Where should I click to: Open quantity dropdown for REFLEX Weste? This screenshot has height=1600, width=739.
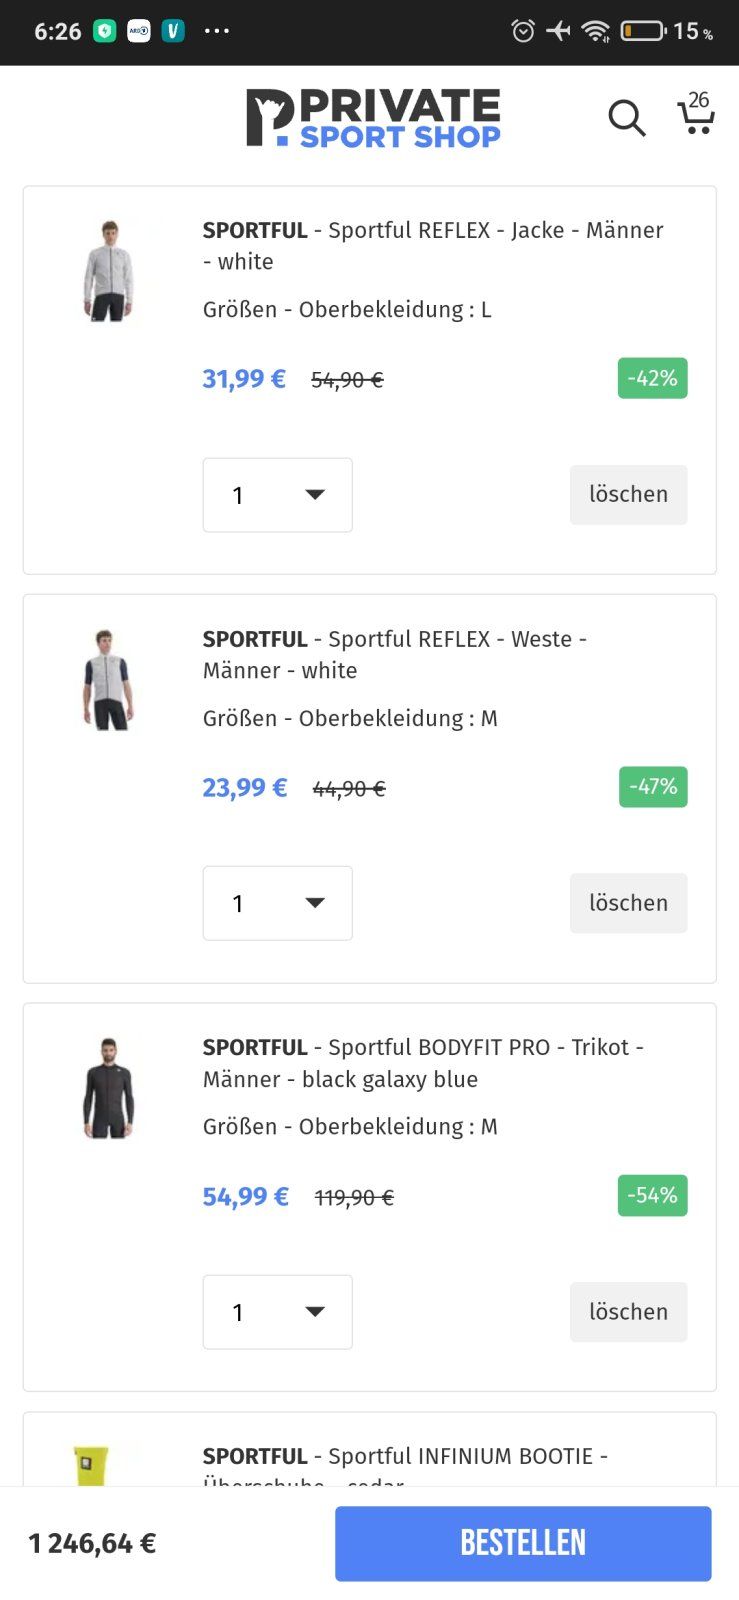[278, 903]
